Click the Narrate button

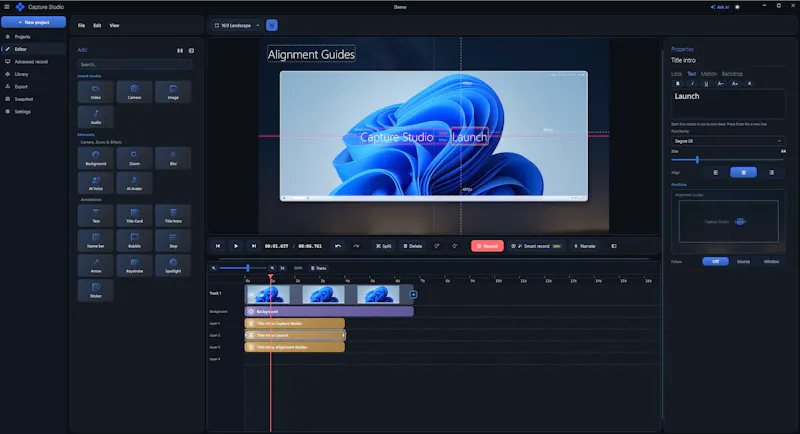(x=584, y=246)
